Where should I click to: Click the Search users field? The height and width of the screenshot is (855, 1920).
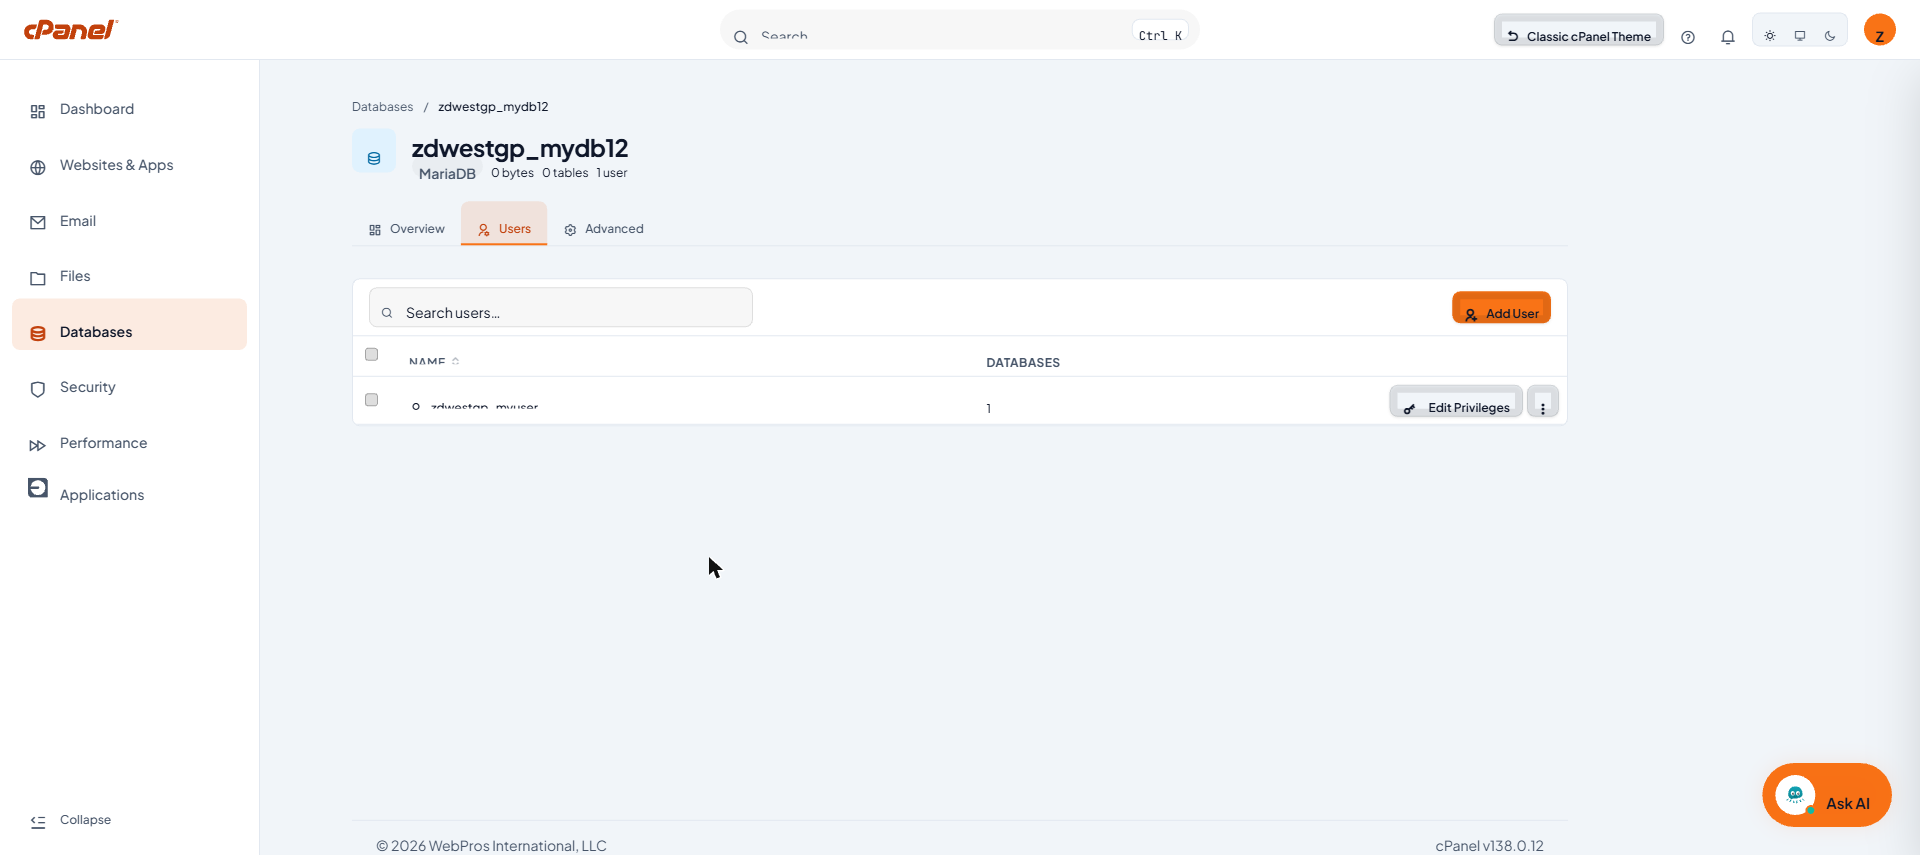pyautogui.click(x=561, y=308)
